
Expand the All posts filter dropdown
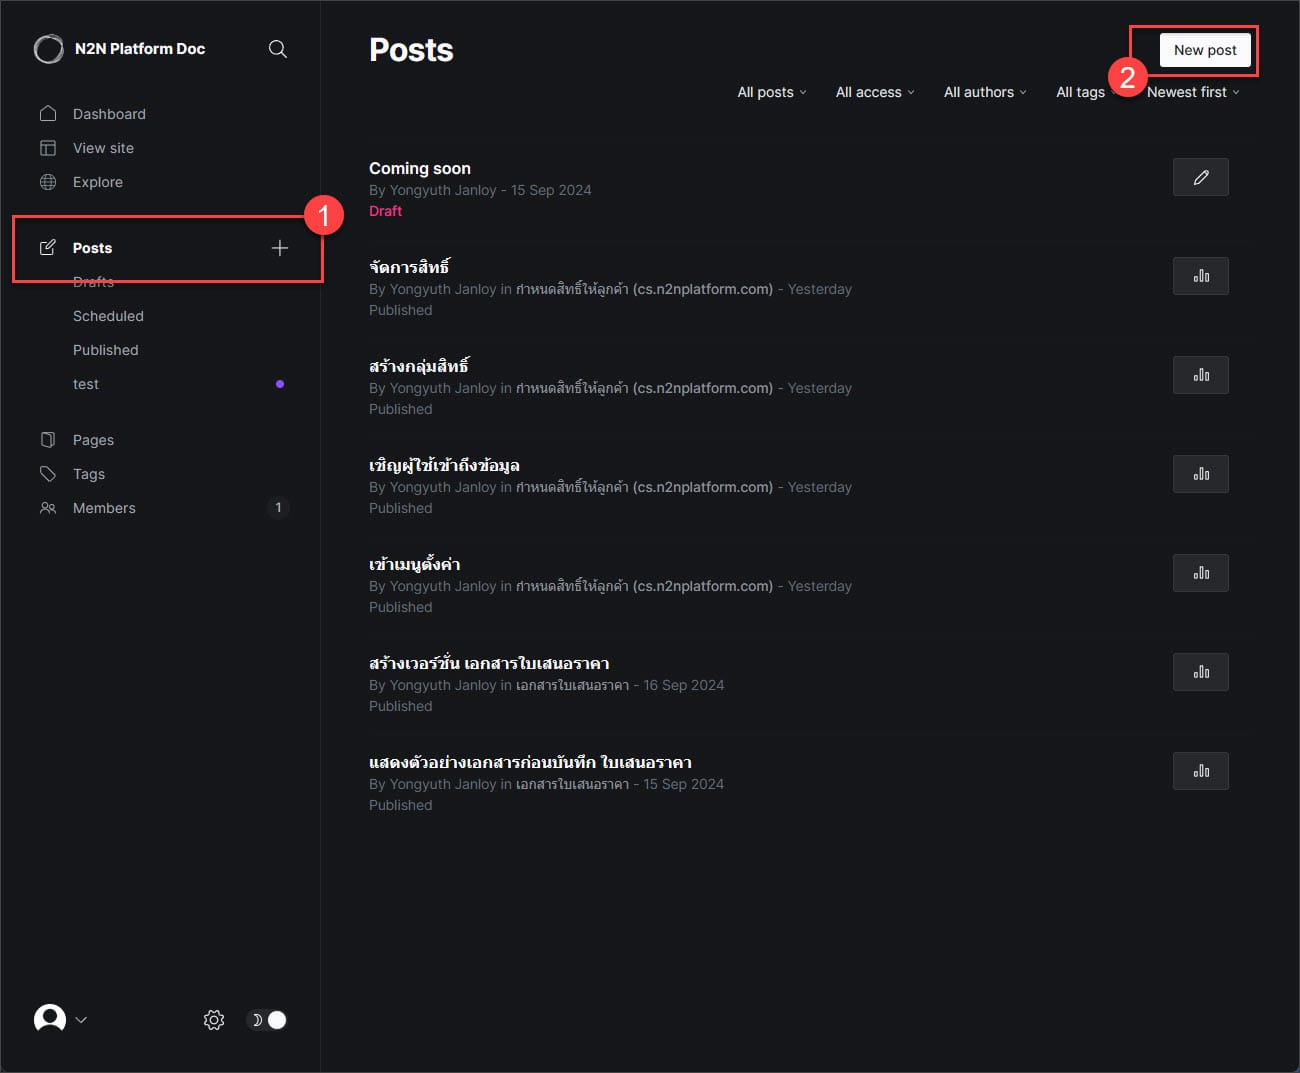point(771,92)
